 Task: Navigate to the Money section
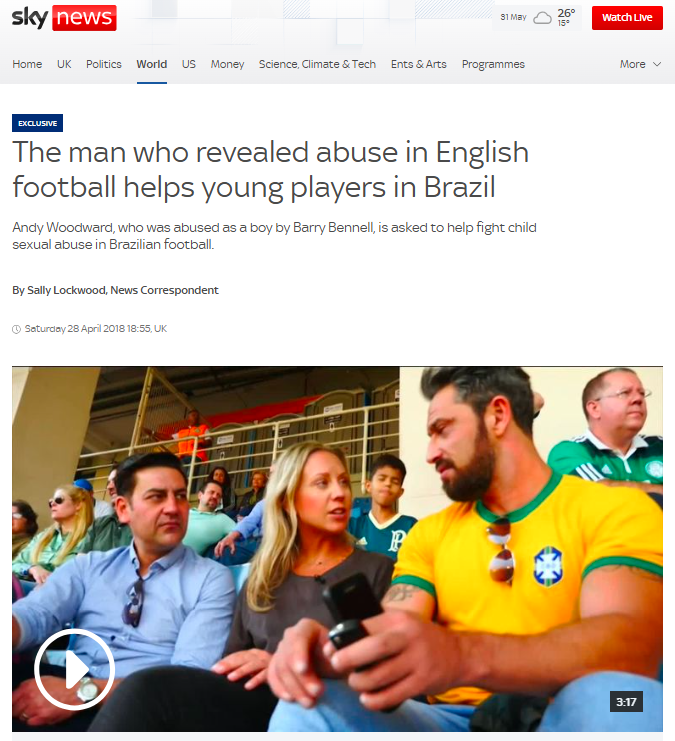[x=227, y=64]
